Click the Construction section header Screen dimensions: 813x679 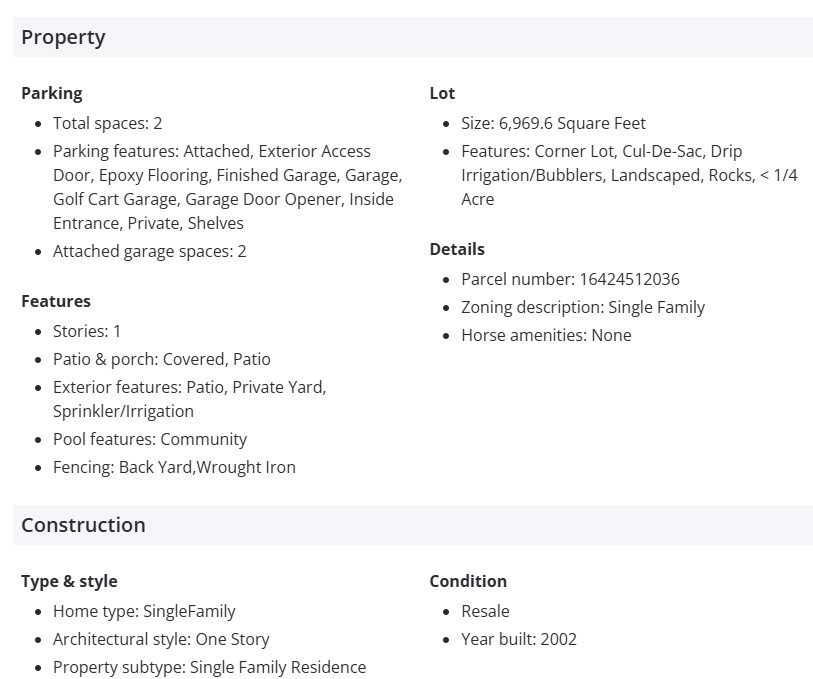coord(83,525)
